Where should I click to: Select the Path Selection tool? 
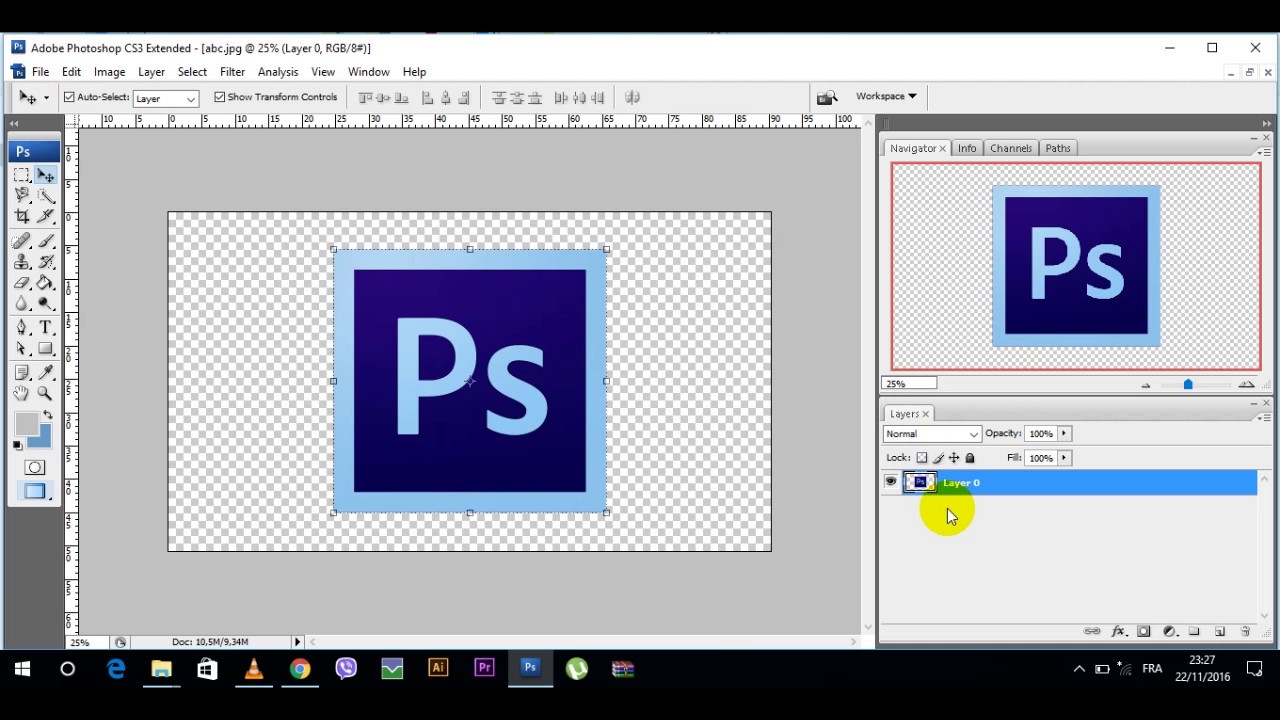tap(22, 349)
